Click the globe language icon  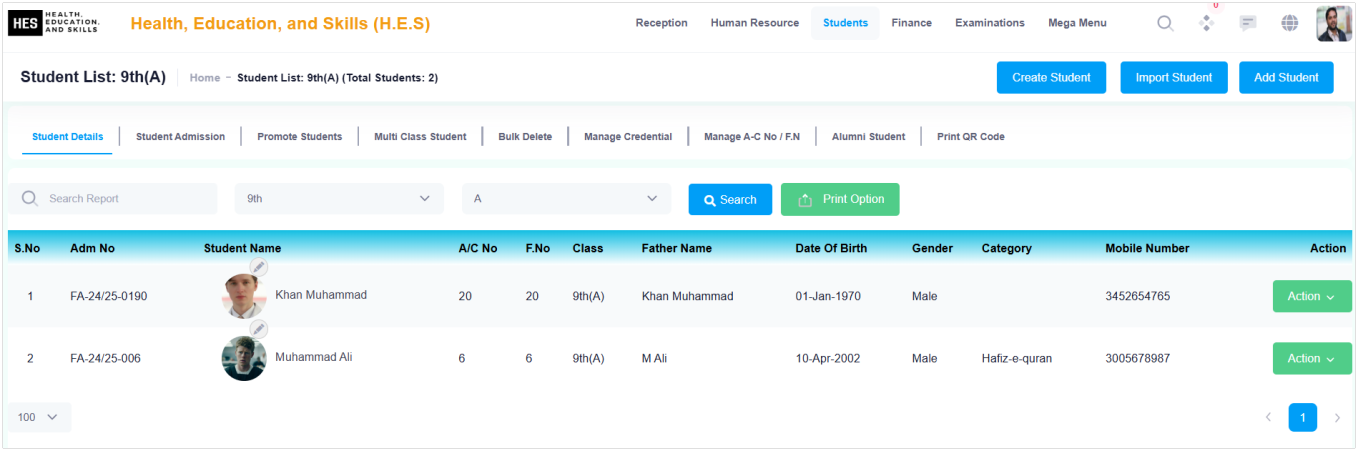pos(1290,23)
